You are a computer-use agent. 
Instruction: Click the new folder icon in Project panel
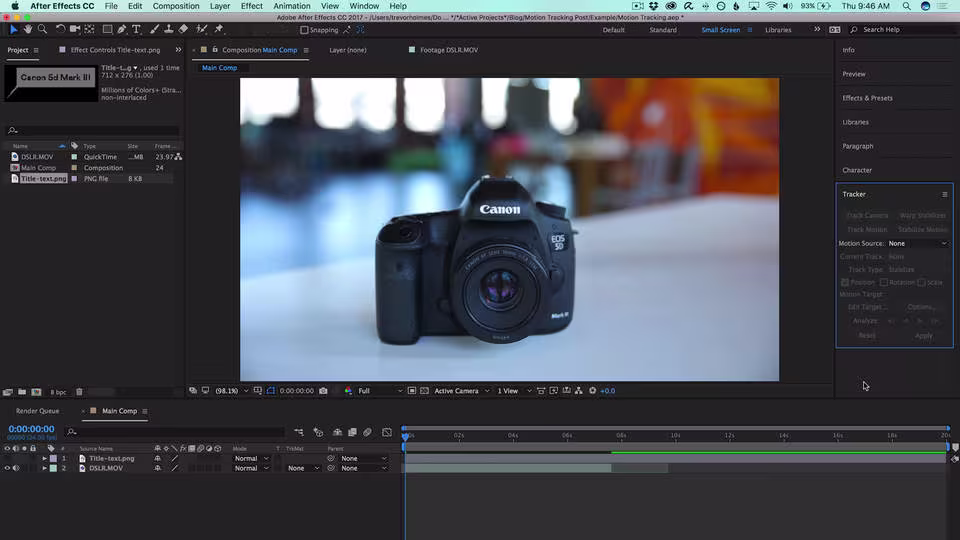pos(22,392)
